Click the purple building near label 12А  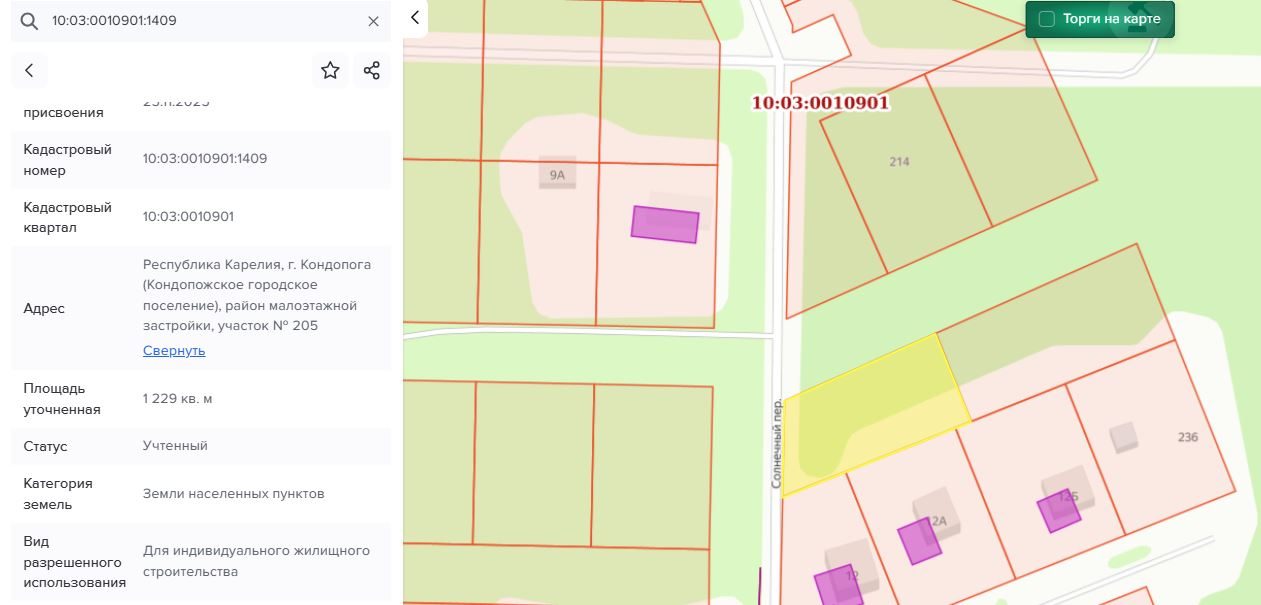tap(919, 541)
